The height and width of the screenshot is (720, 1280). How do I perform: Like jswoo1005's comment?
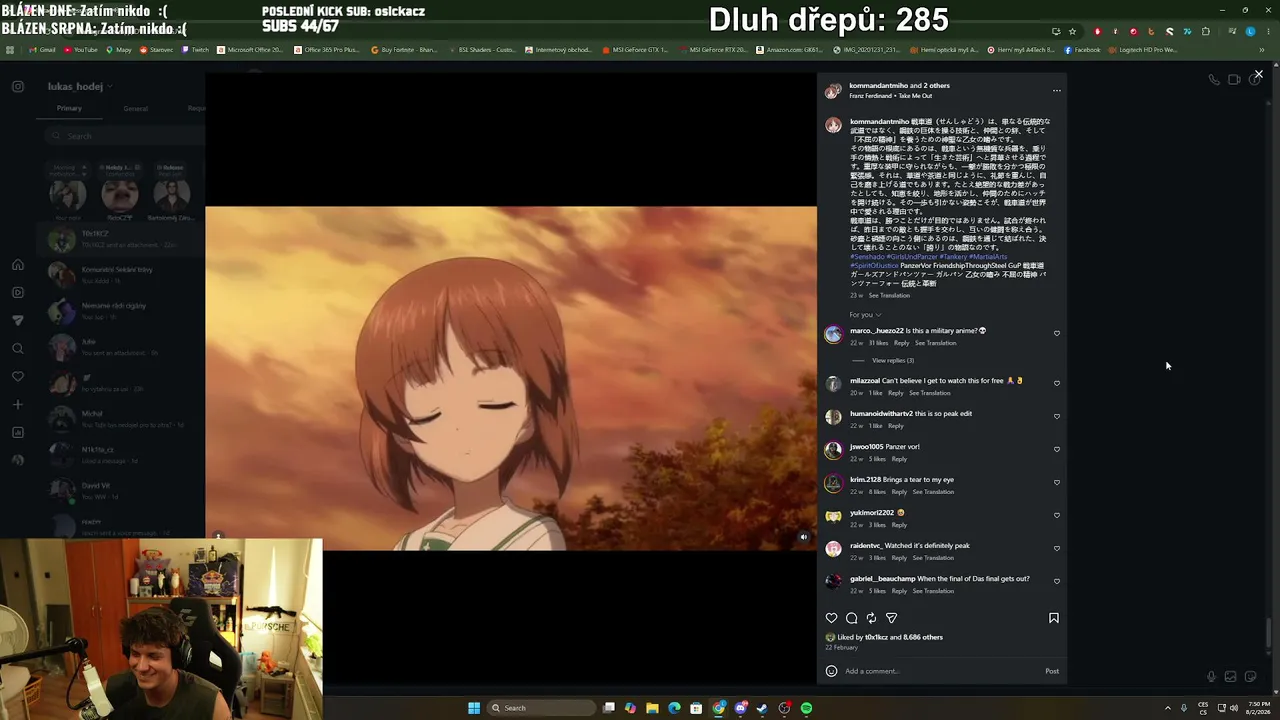point(1057,449)
